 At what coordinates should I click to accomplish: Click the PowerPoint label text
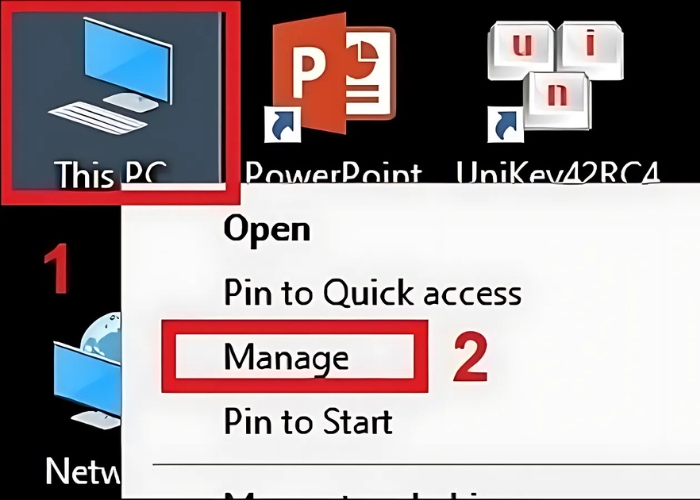[333, 172]
